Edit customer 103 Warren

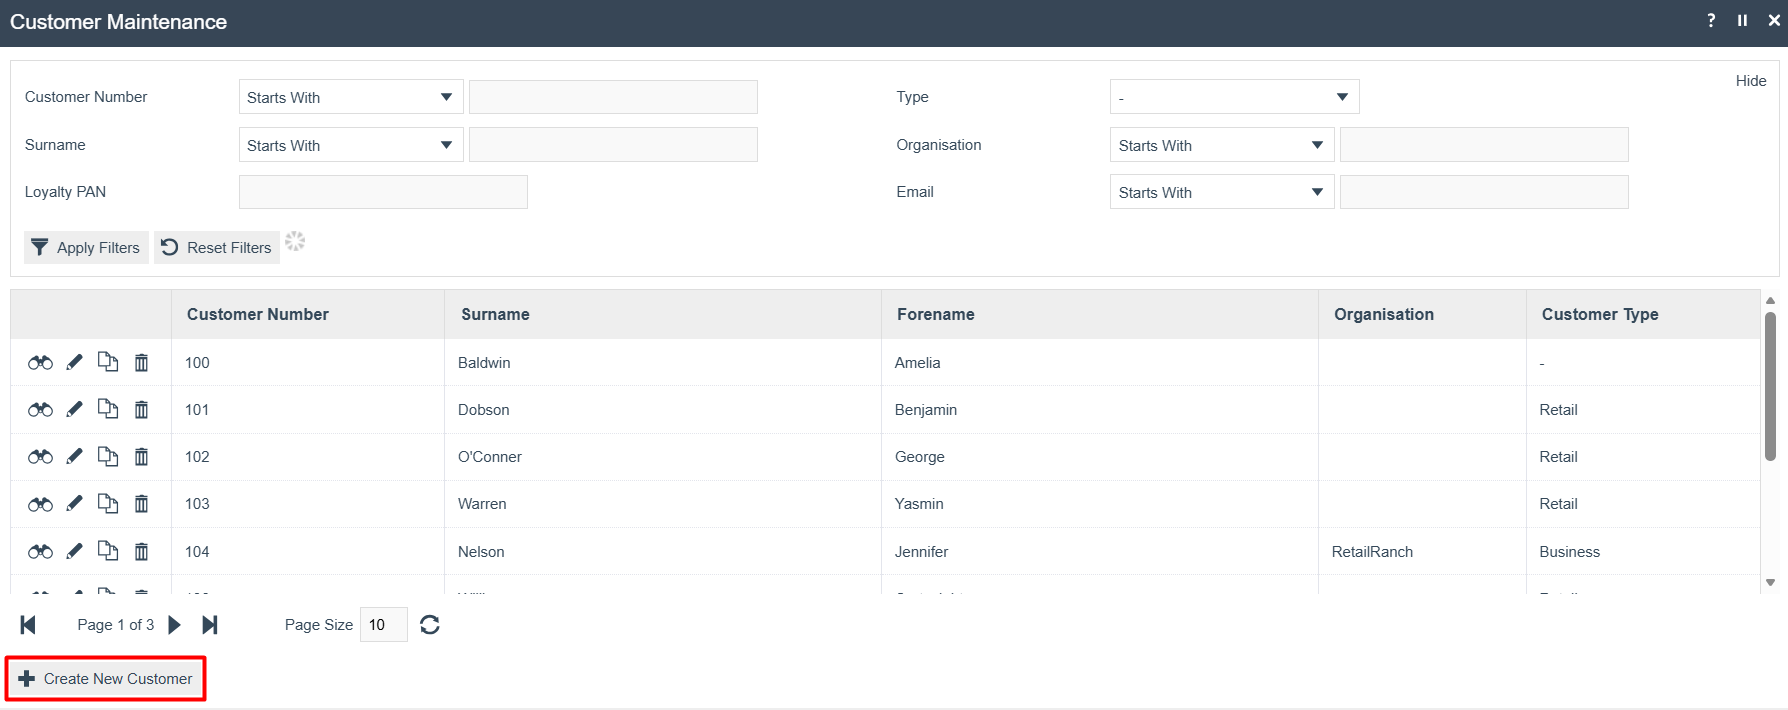pos(74,504)
